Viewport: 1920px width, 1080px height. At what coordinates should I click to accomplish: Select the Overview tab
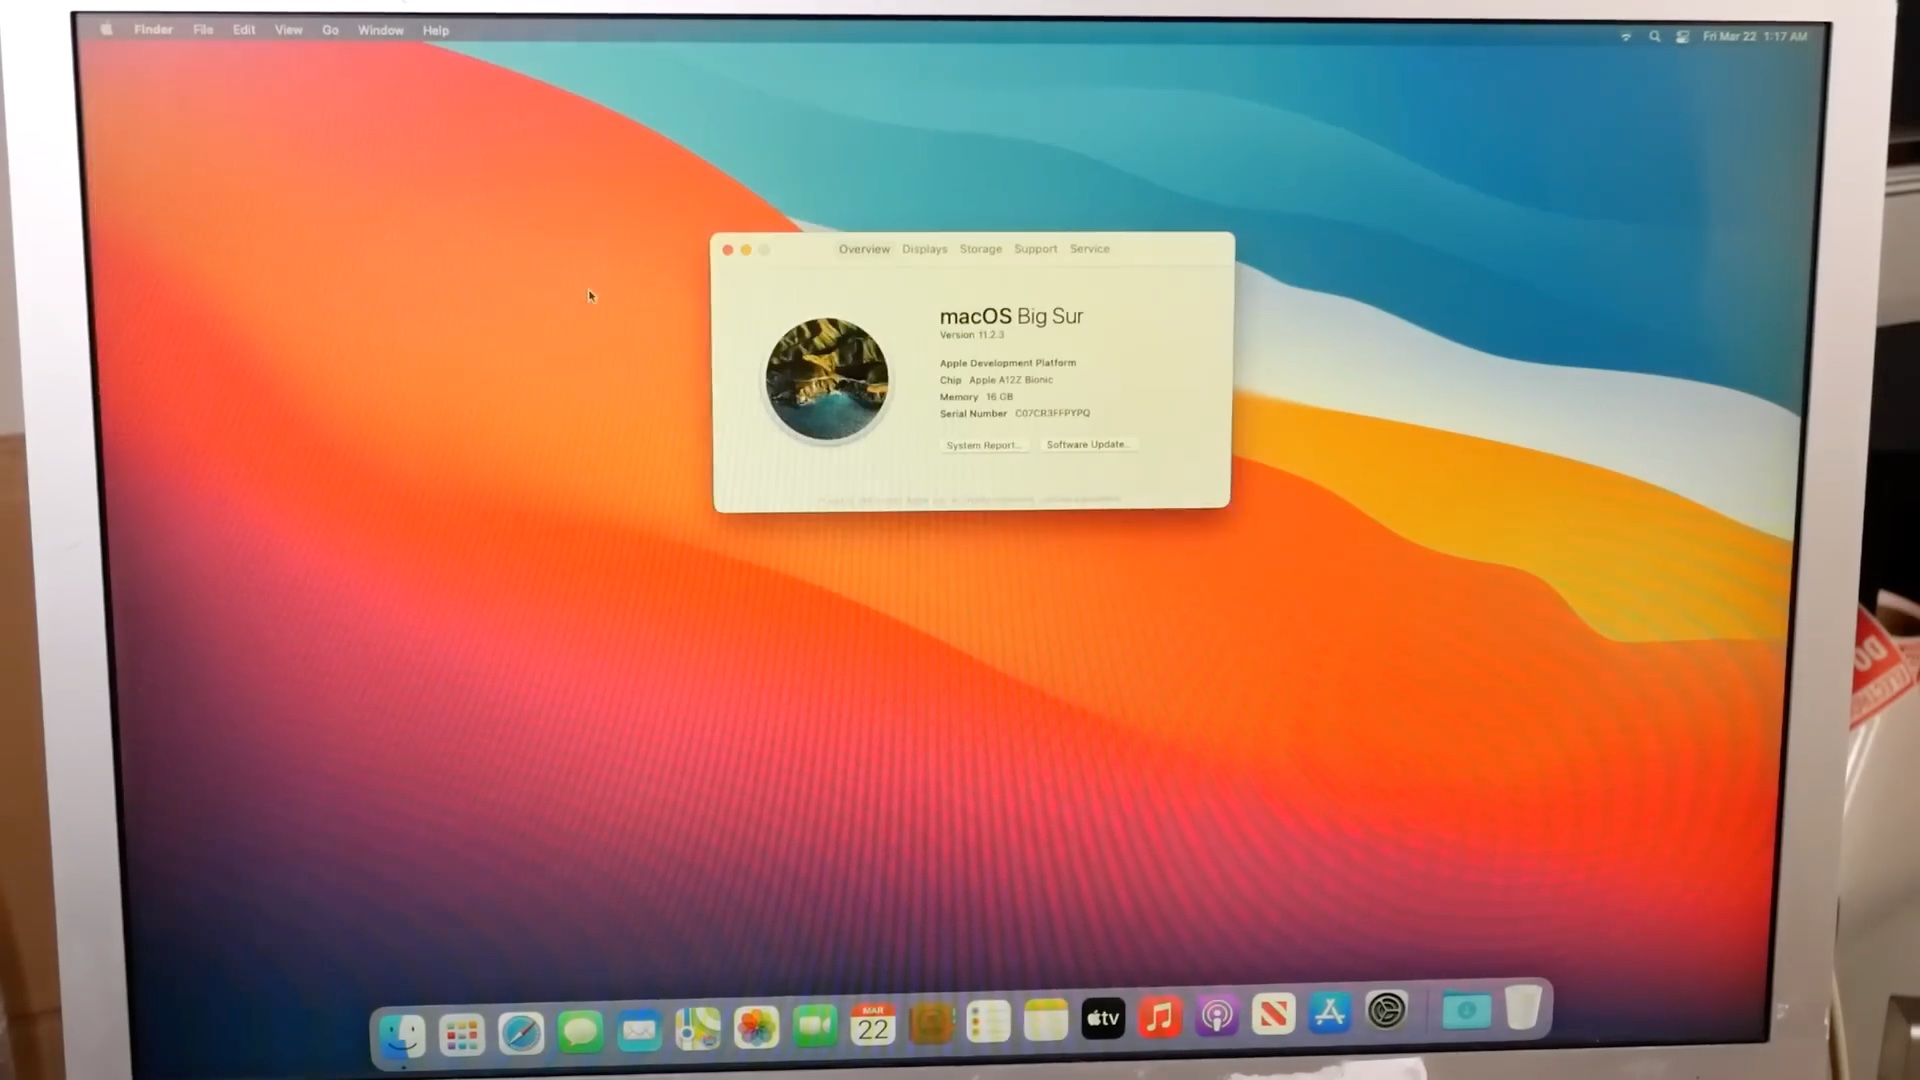pos(864,249)
